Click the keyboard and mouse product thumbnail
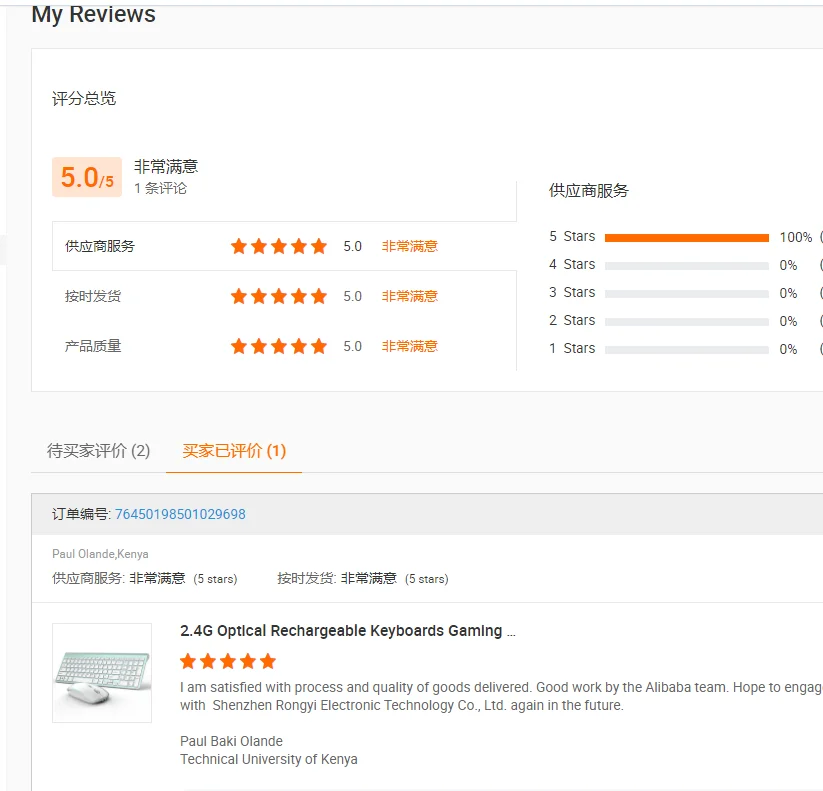The height and width of the screenshot is (791, 823). (102, 673)
